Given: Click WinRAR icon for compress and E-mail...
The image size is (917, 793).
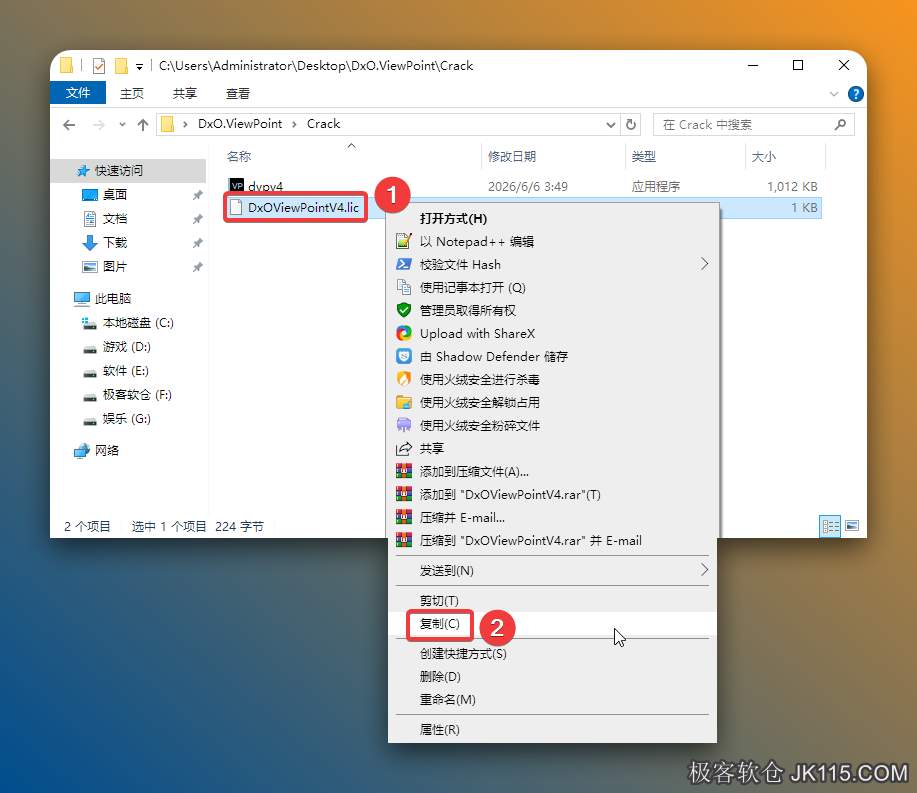Looking at the screenshot, I should (404, 517).
